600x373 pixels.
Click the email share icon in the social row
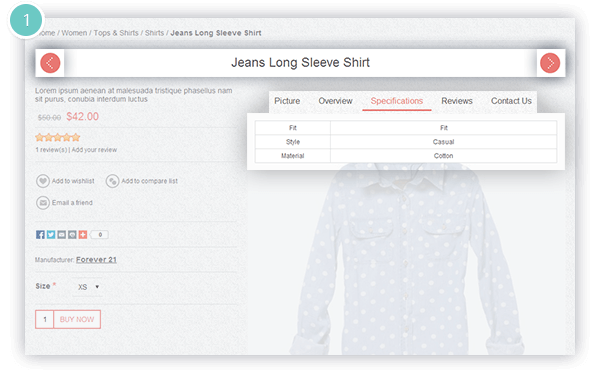[62, 235]
